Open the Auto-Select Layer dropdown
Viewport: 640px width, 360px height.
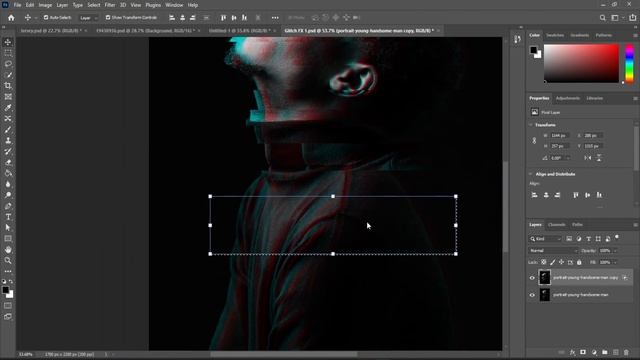pyautogui.click(x=89, y=18)
